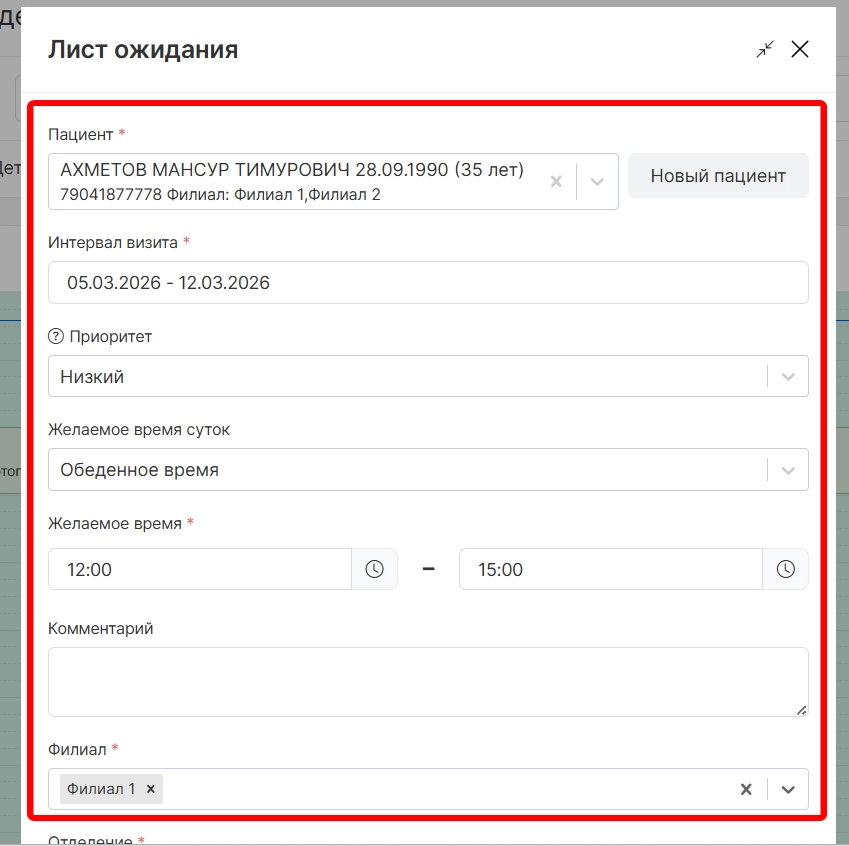Image resolution: width=849 pixels, height=846 pixels.
Task: Collapse the waiting list dialog window
Action: (x=765, y=49)
